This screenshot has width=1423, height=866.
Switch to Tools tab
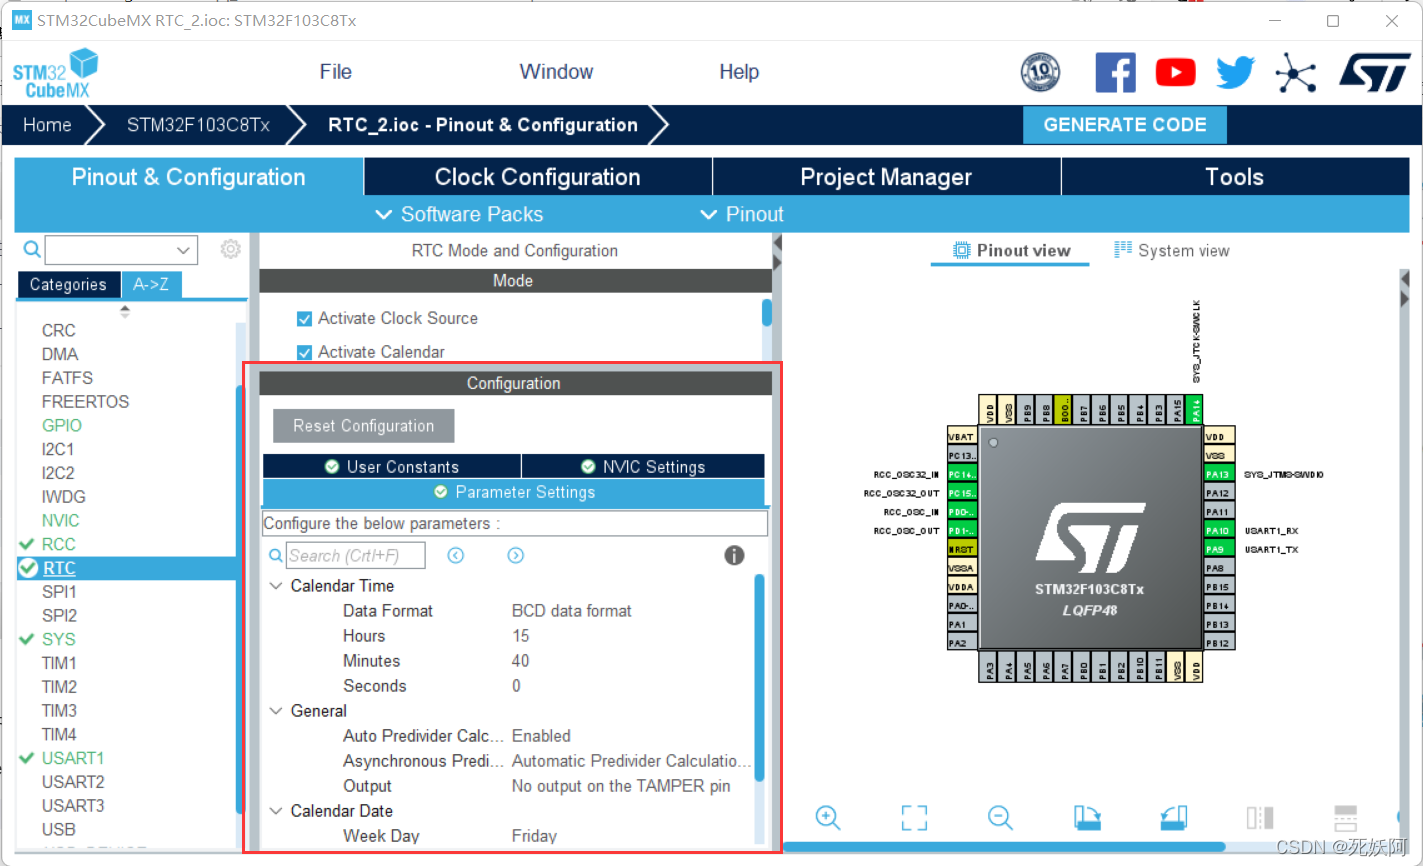[1235, 177]
